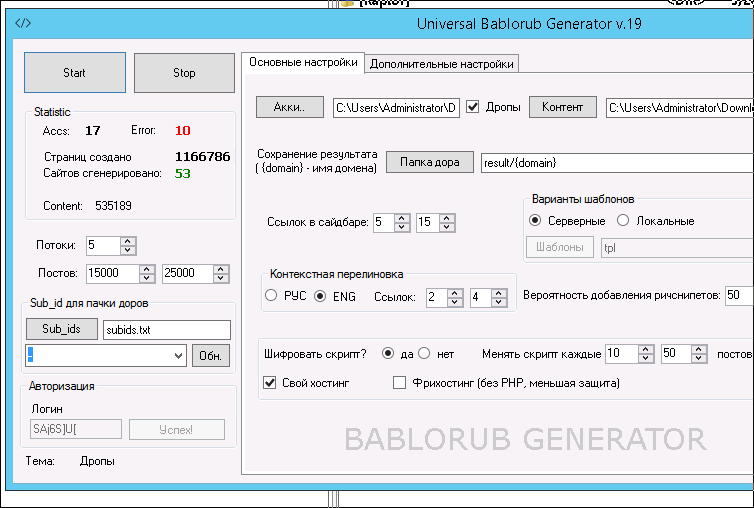Click the disabled Шаблоны button
Image resolution: width=754 pixels, height=508 pixels.
(560, 247)
